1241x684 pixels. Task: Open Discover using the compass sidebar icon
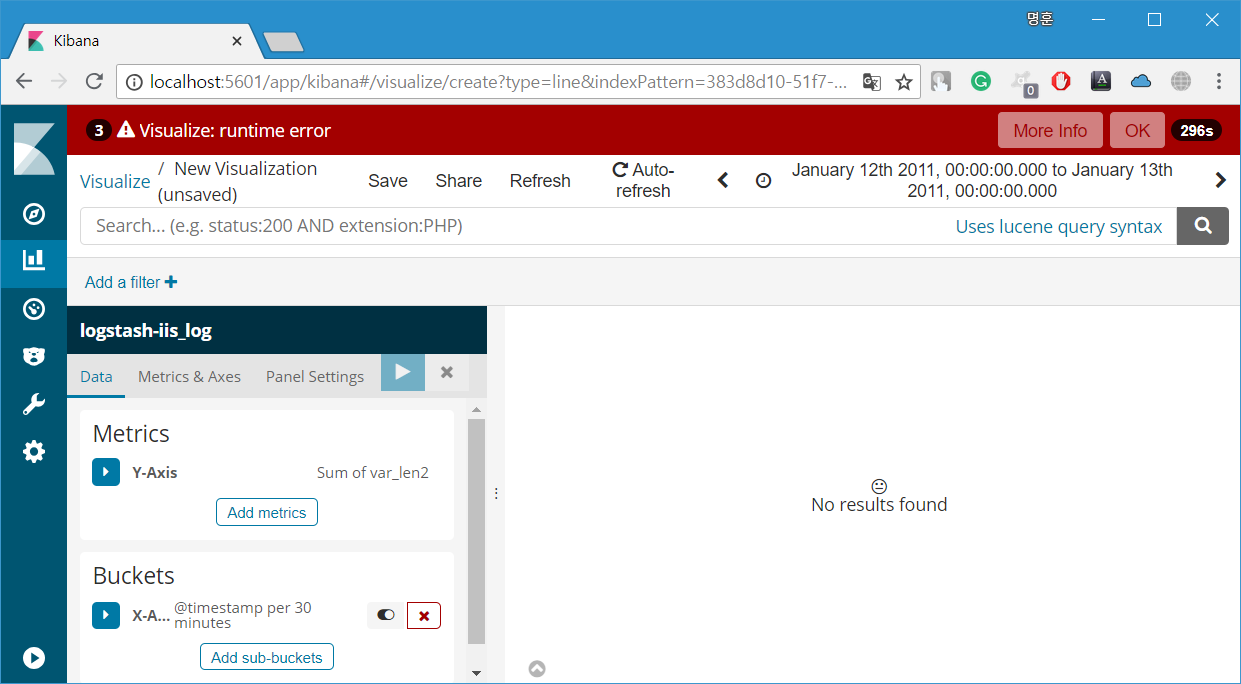[x=34, y=213]
